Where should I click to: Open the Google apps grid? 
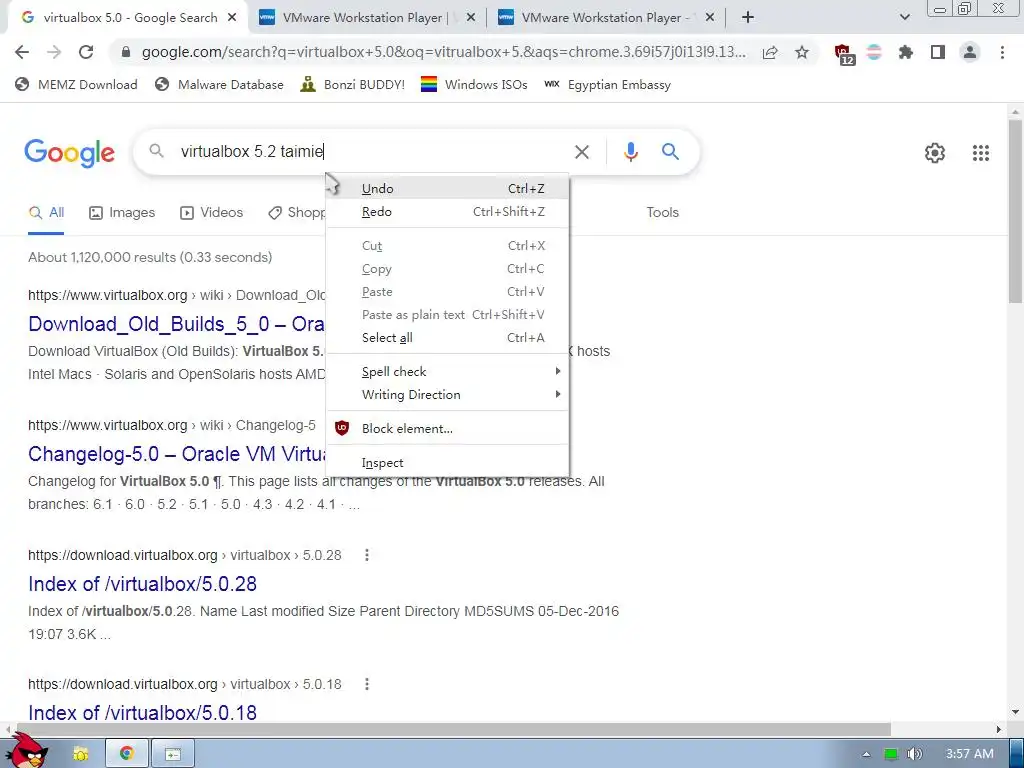click(x=980, y=153)
